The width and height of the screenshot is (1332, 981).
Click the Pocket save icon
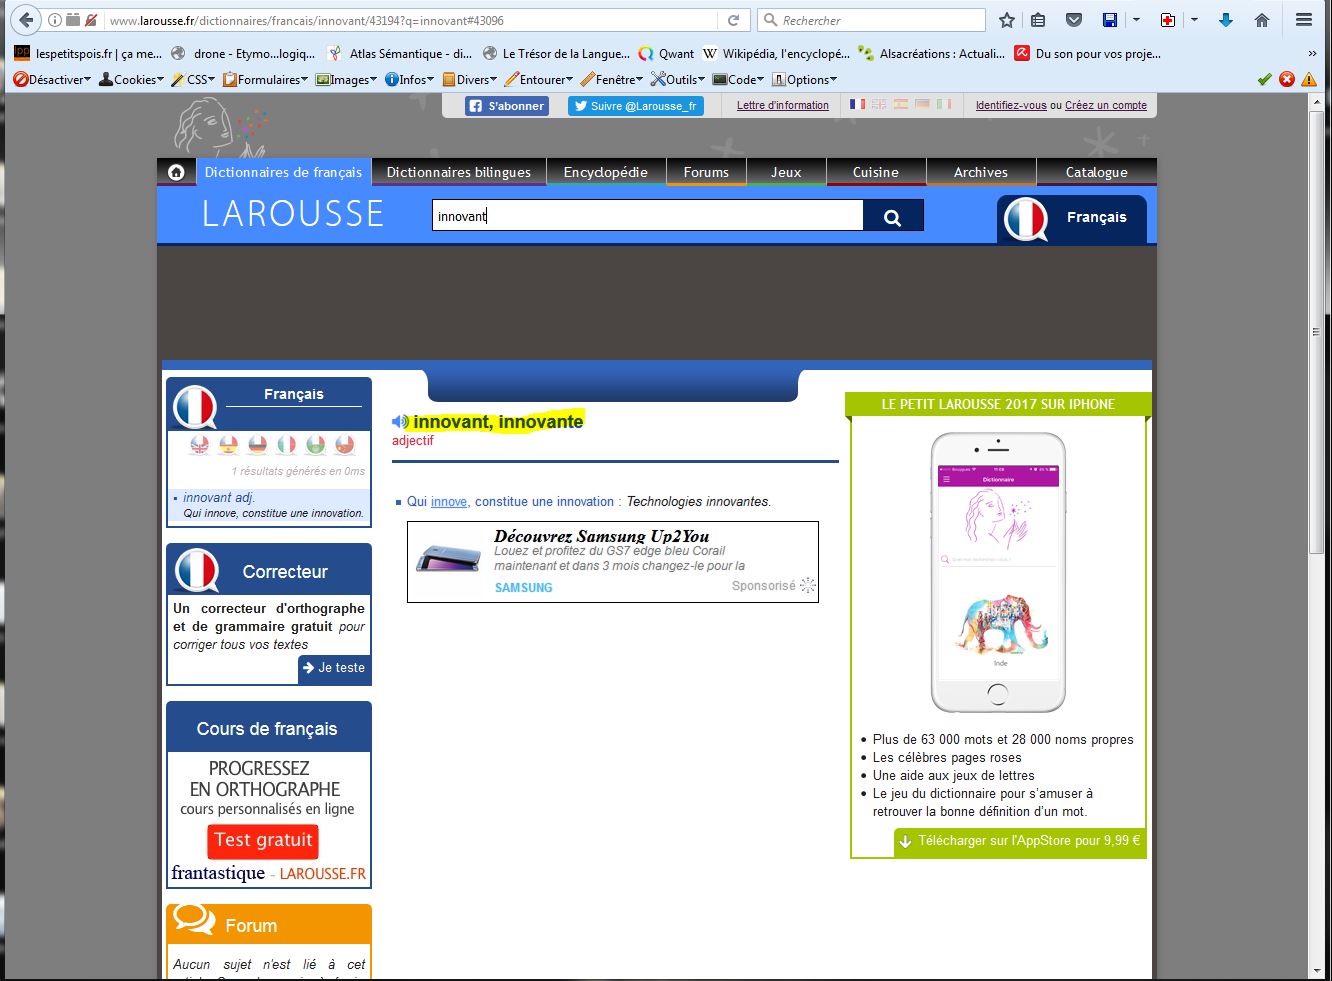tap(1073, 20)
